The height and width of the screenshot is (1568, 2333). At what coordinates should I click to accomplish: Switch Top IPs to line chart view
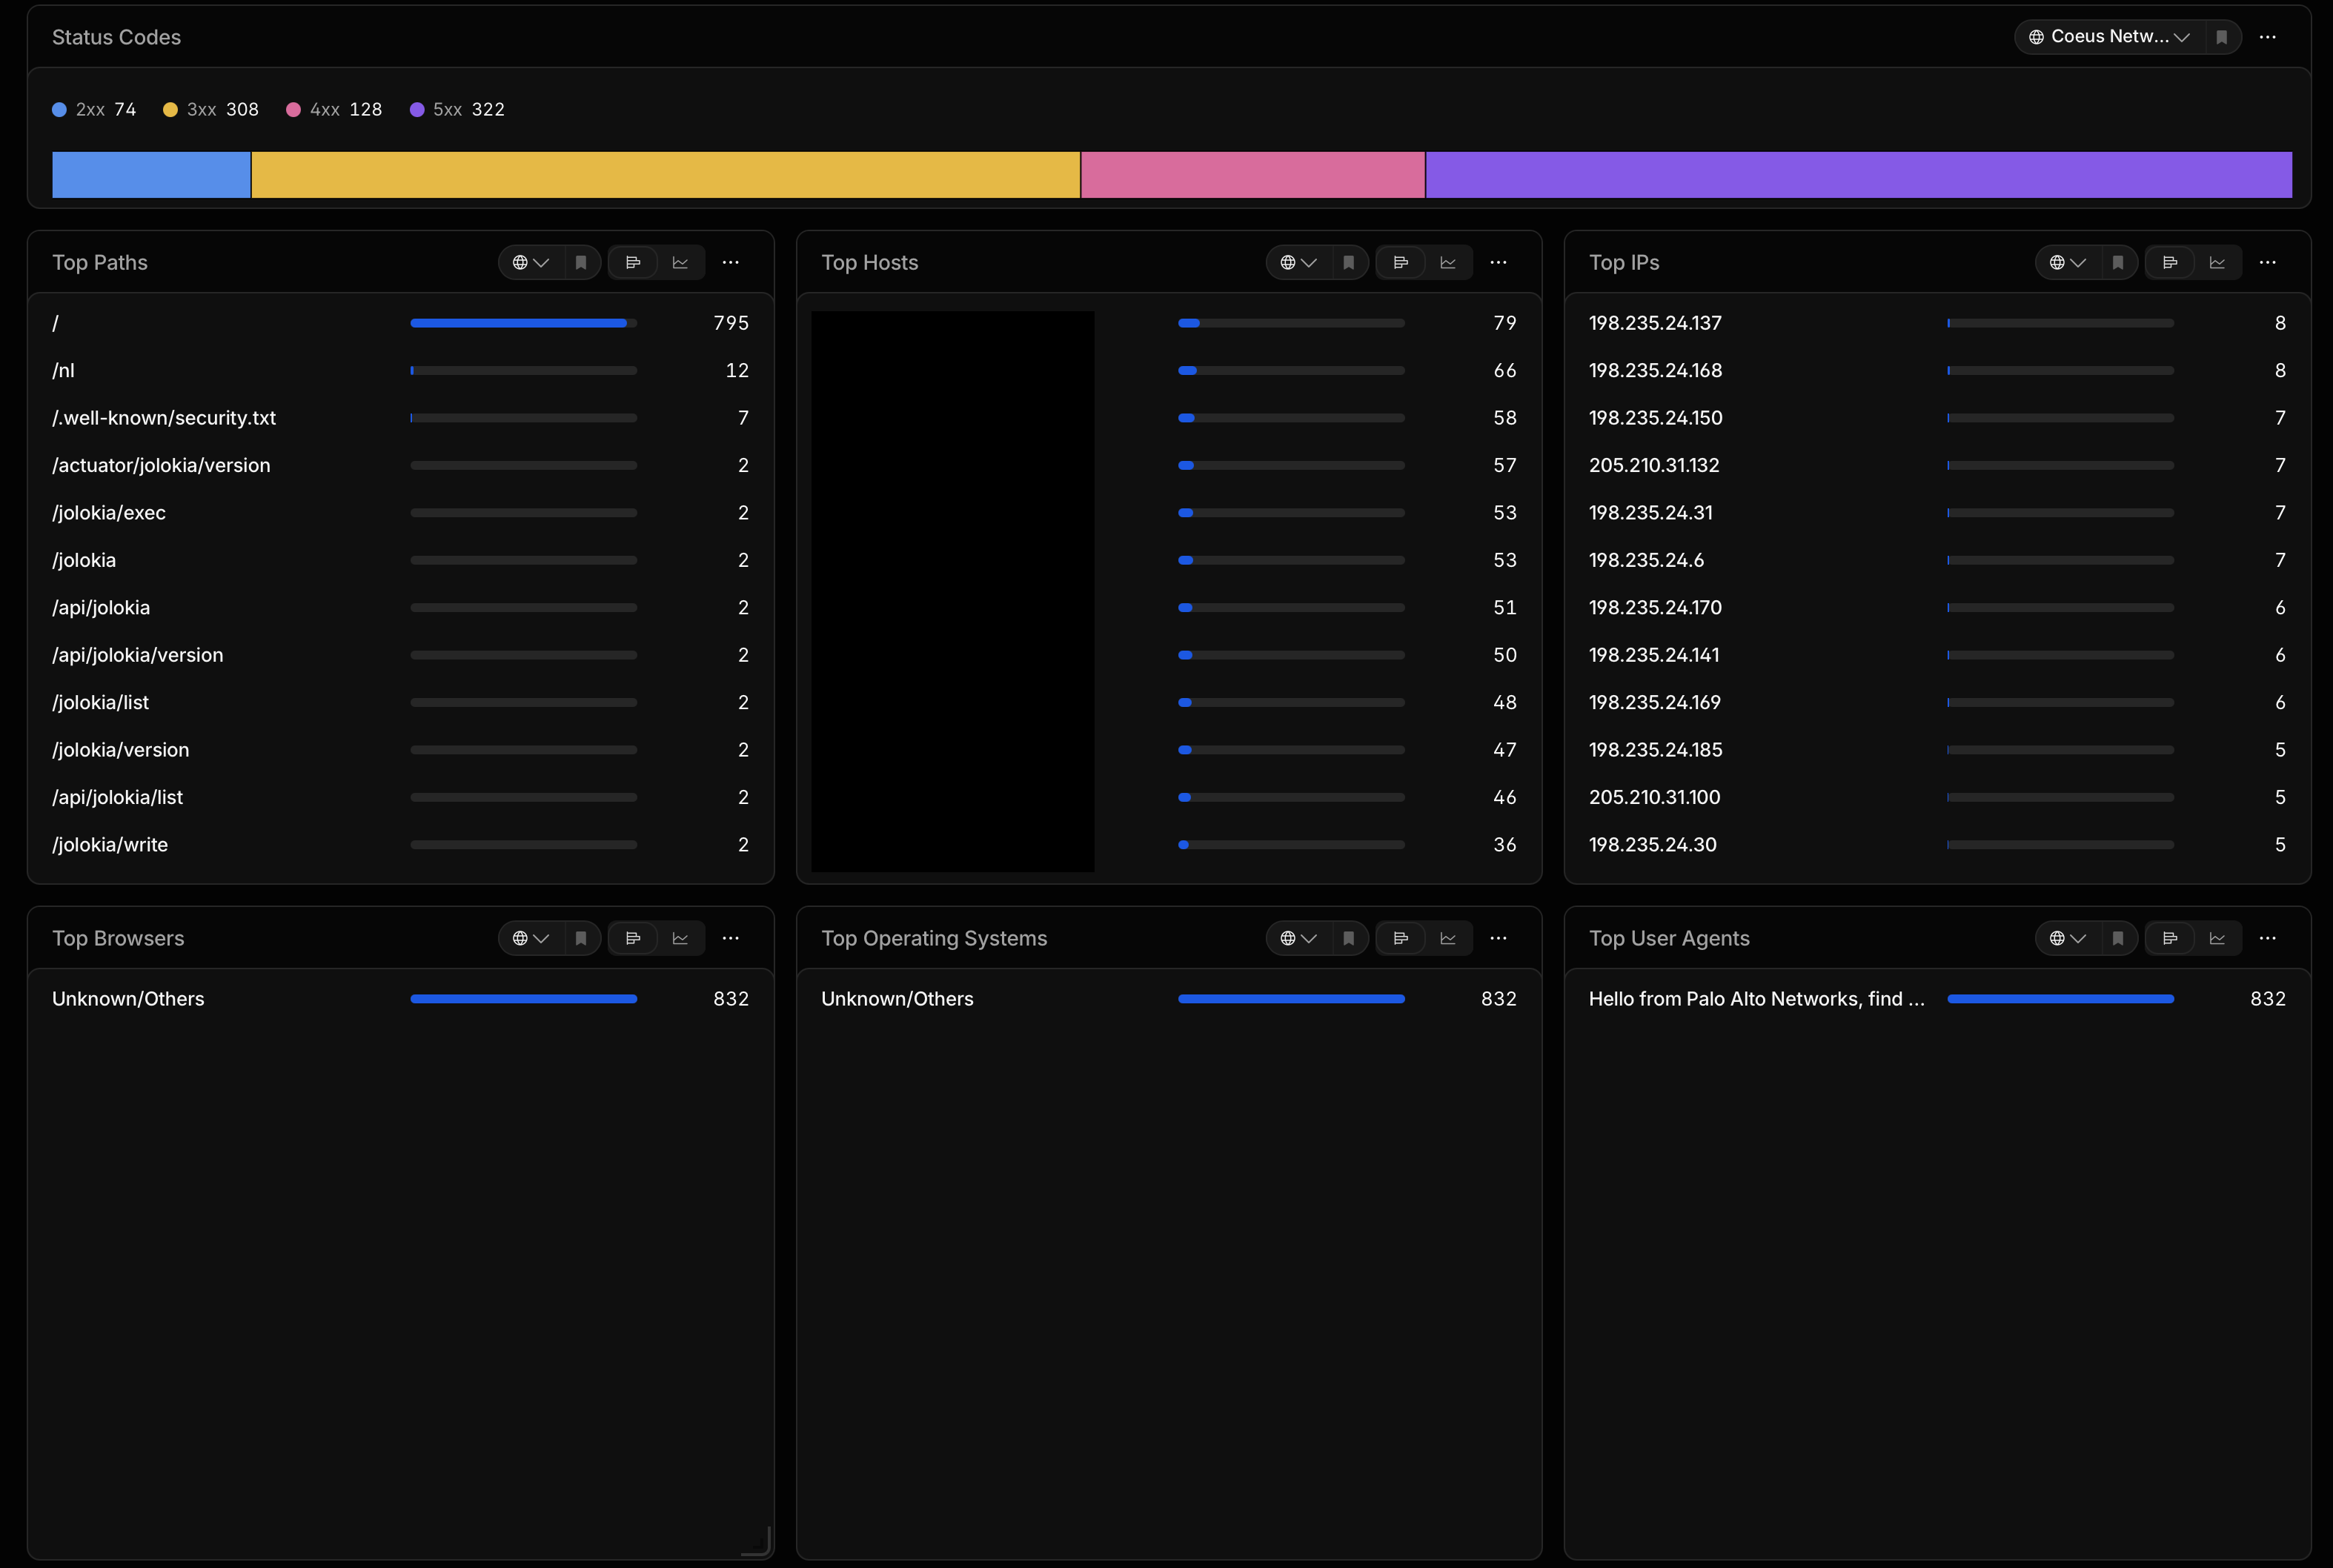tap(2217, 263)
